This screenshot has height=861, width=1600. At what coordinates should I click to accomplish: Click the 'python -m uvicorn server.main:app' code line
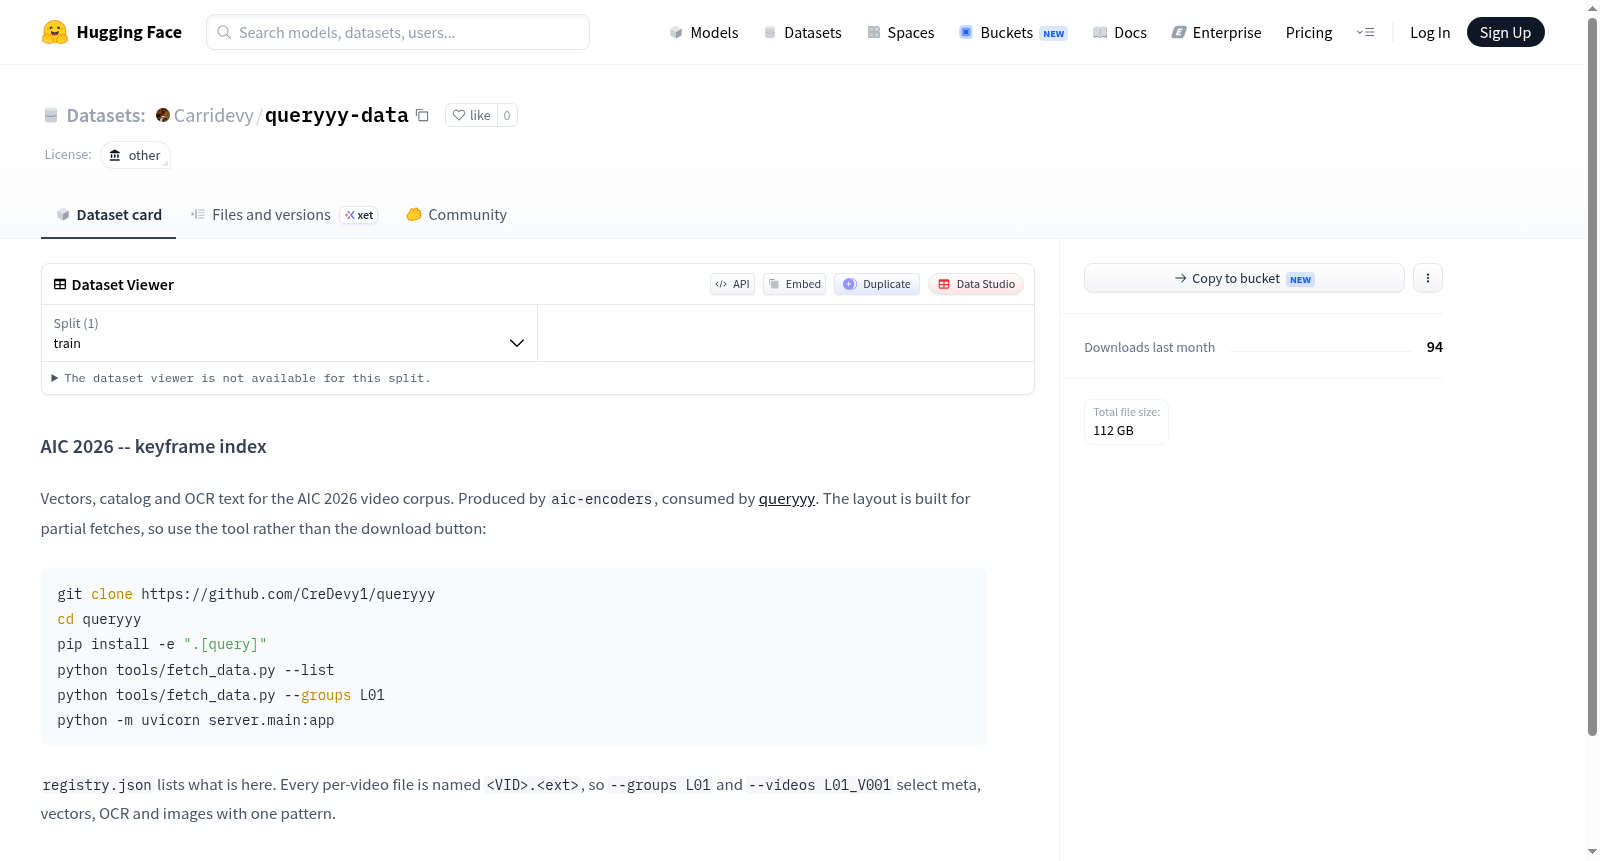click(x=196, y=720)
